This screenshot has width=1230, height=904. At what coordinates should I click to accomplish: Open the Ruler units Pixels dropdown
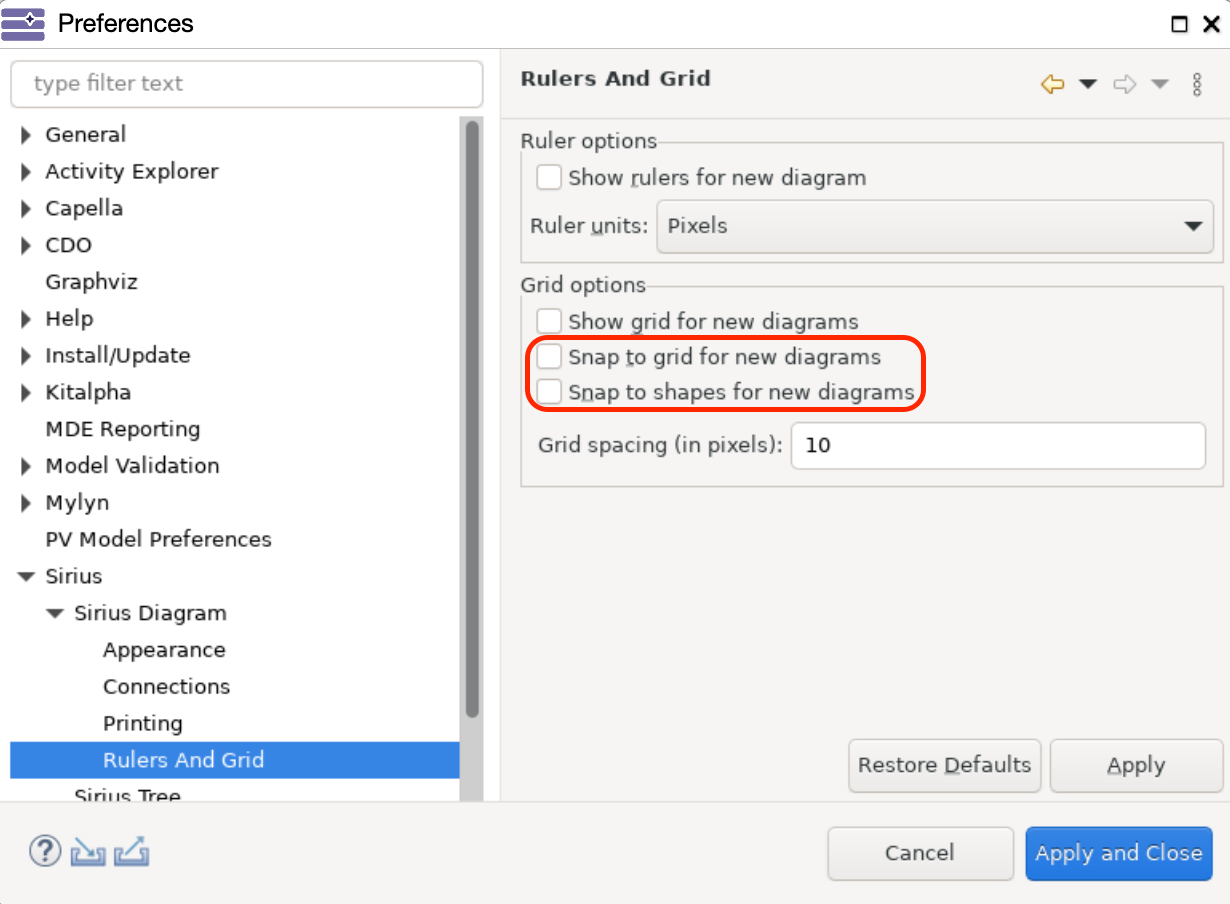click(935, 226)
